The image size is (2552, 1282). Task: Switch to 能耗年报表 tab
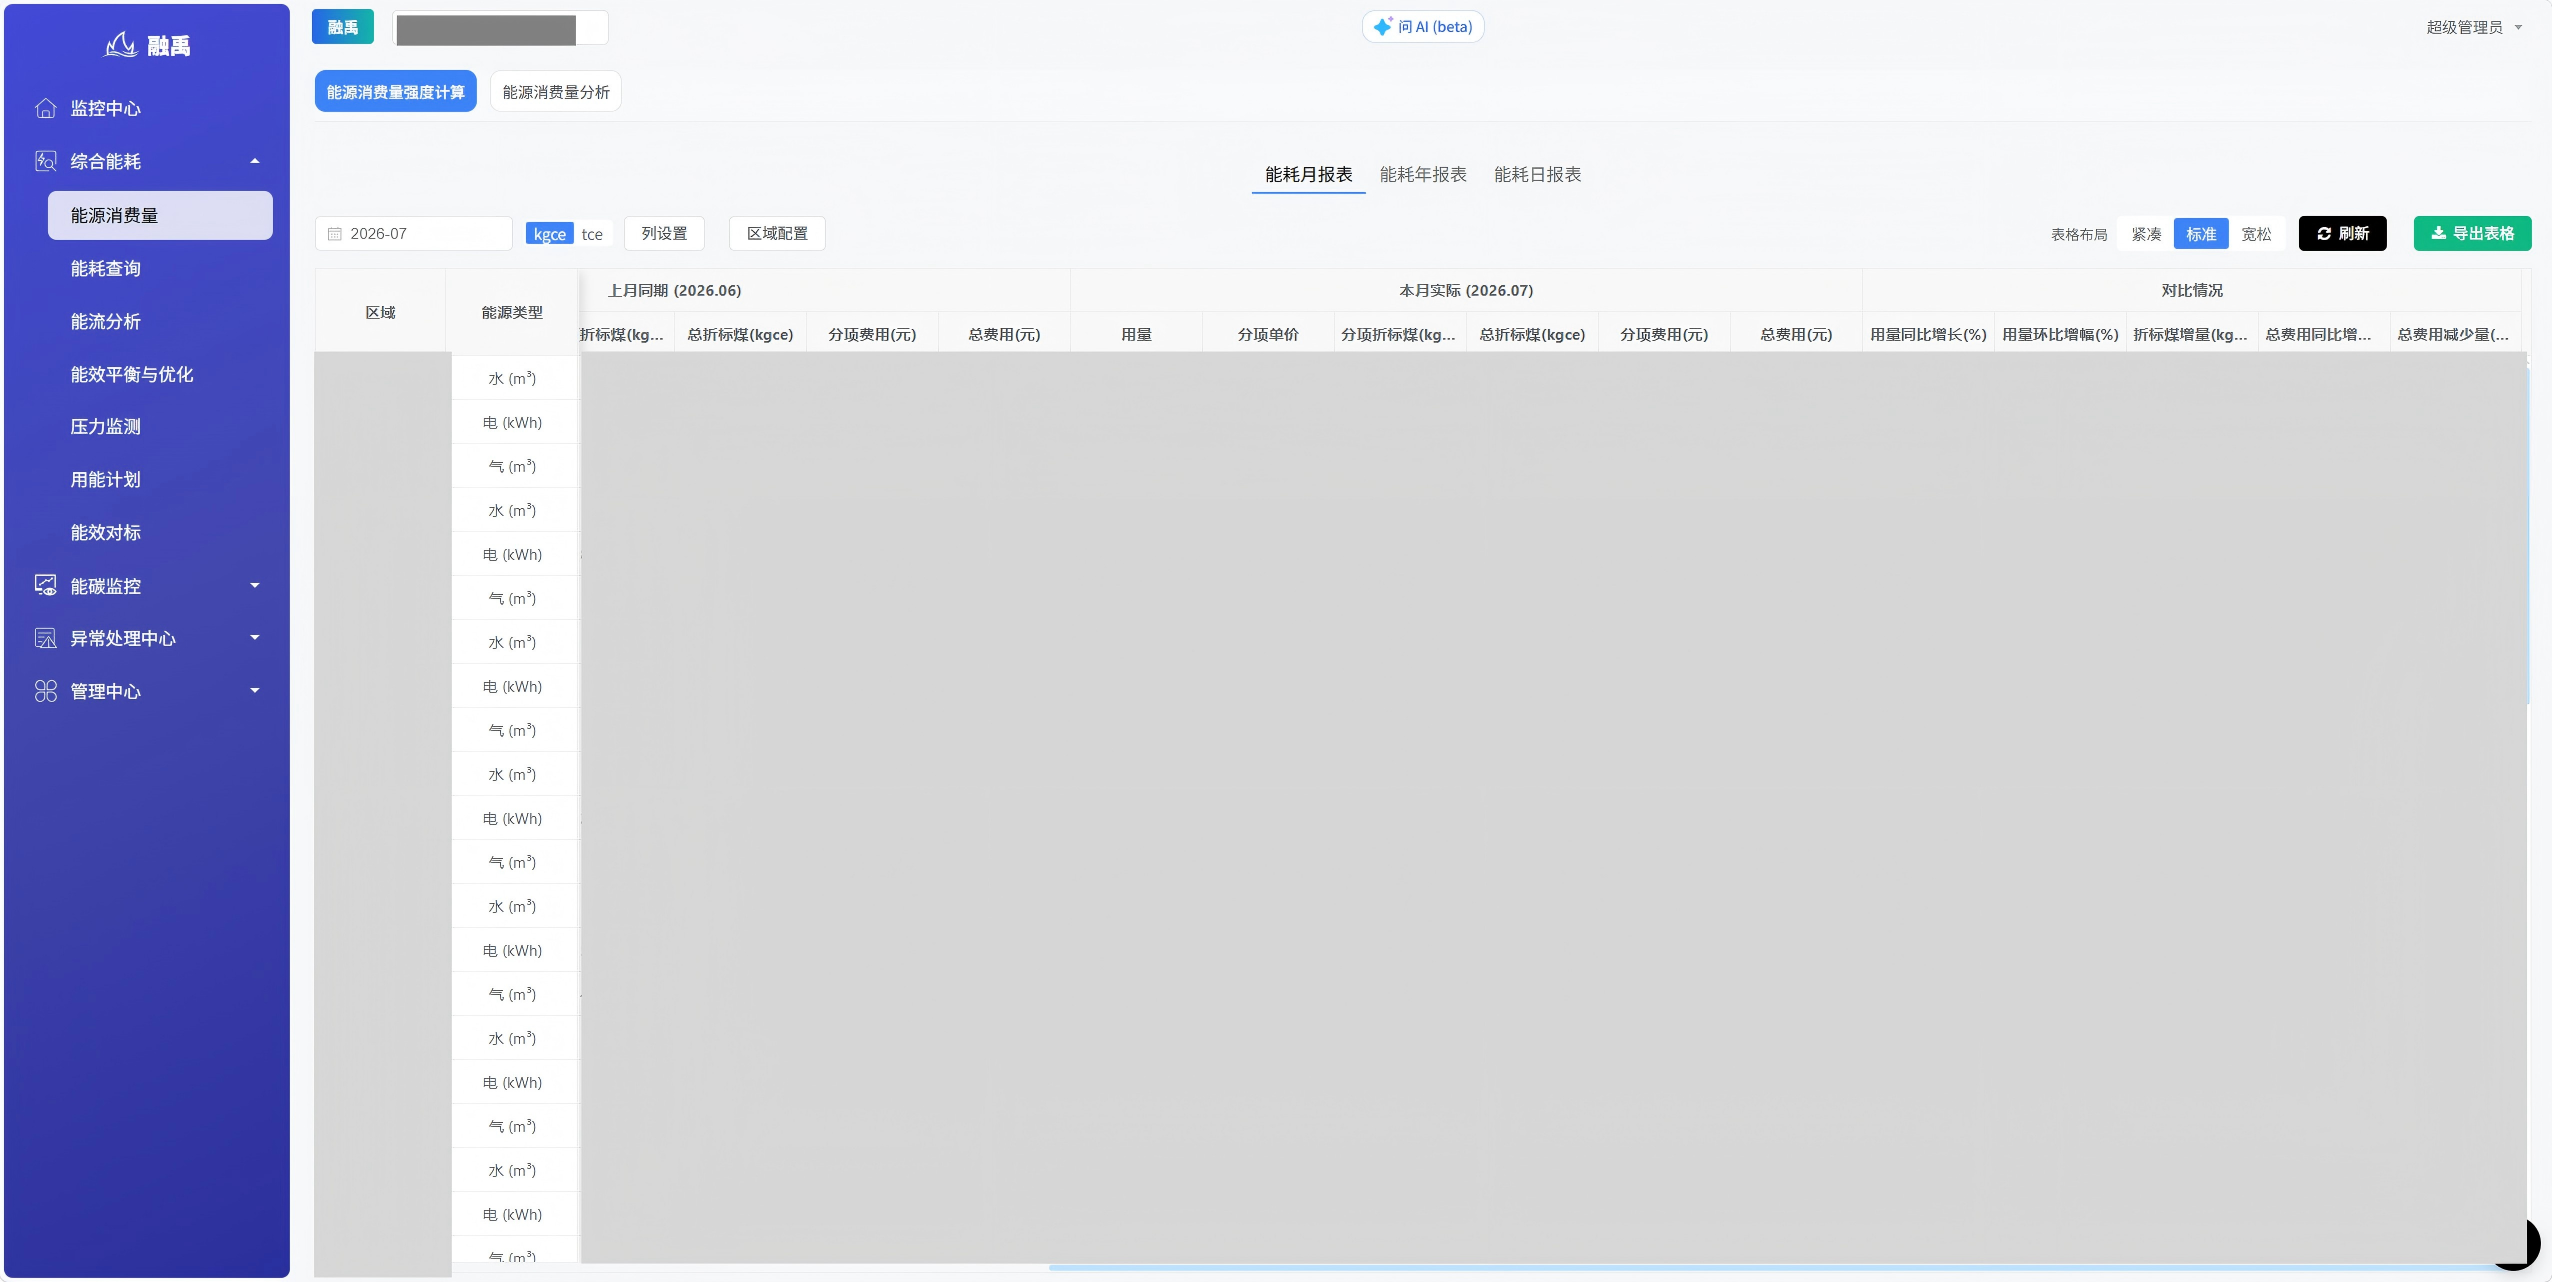1423,174
